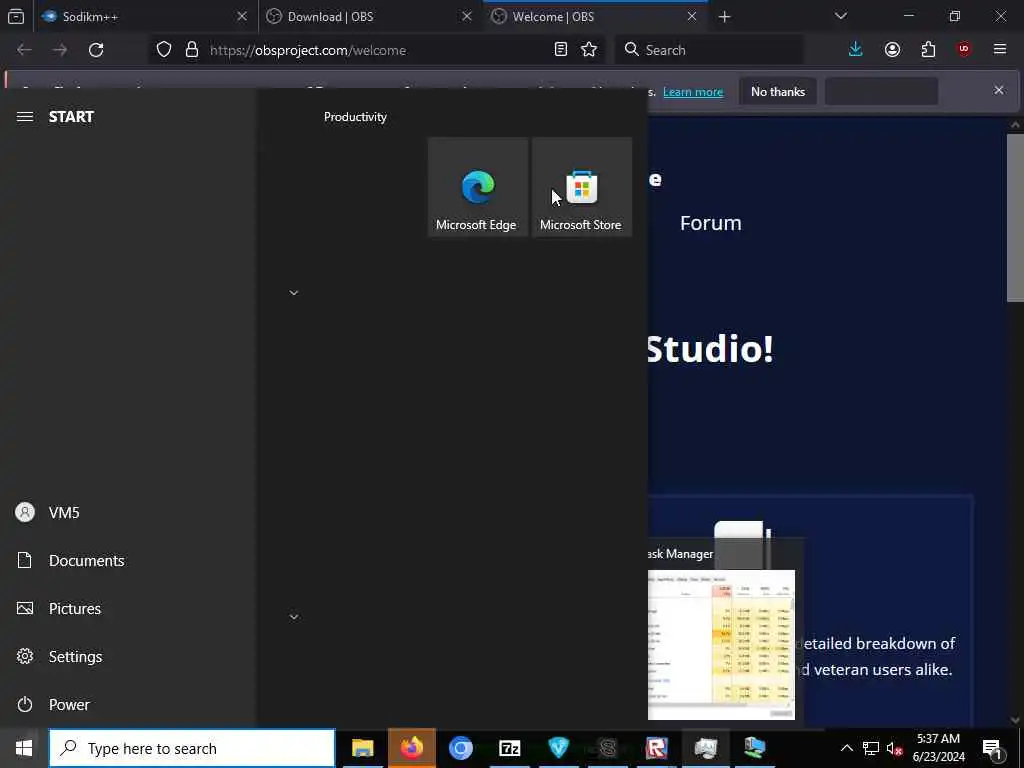The width and height of the screenshot is (1024, 768).
Task: Bookmark this page with the star
Action: (589, 50)
